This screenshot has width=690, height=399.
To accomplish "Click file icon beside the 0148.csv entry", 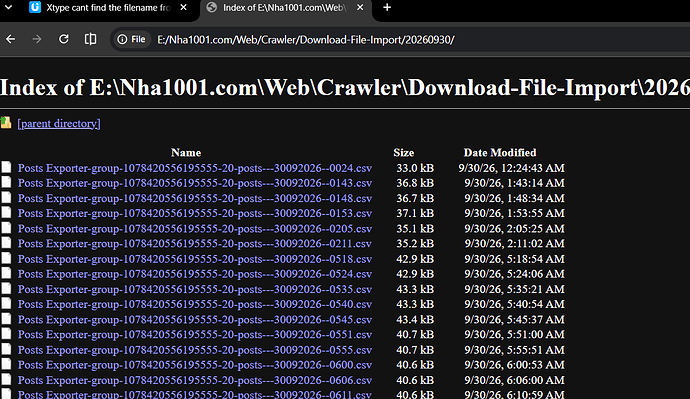I will [6, 198].
